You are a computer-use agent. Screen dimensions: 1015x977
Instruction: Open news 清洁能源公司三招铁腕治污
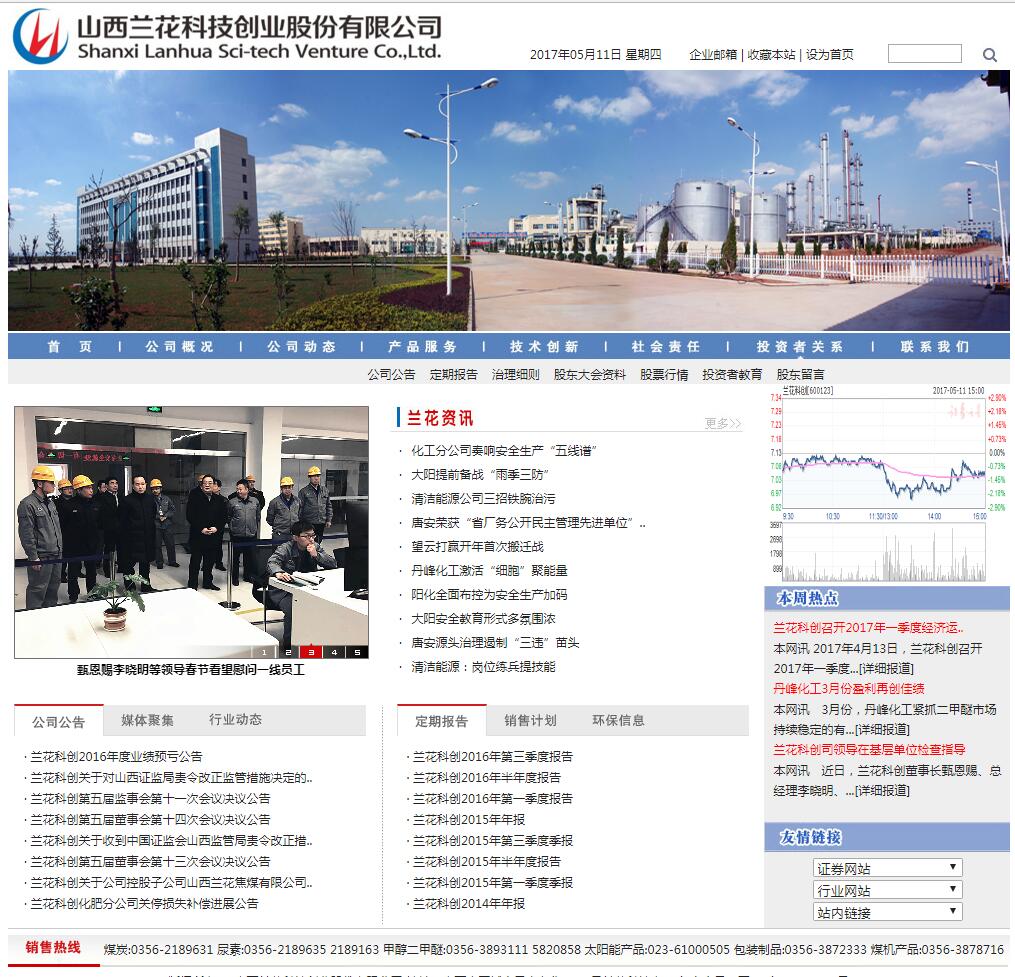(x=483, y=499)
